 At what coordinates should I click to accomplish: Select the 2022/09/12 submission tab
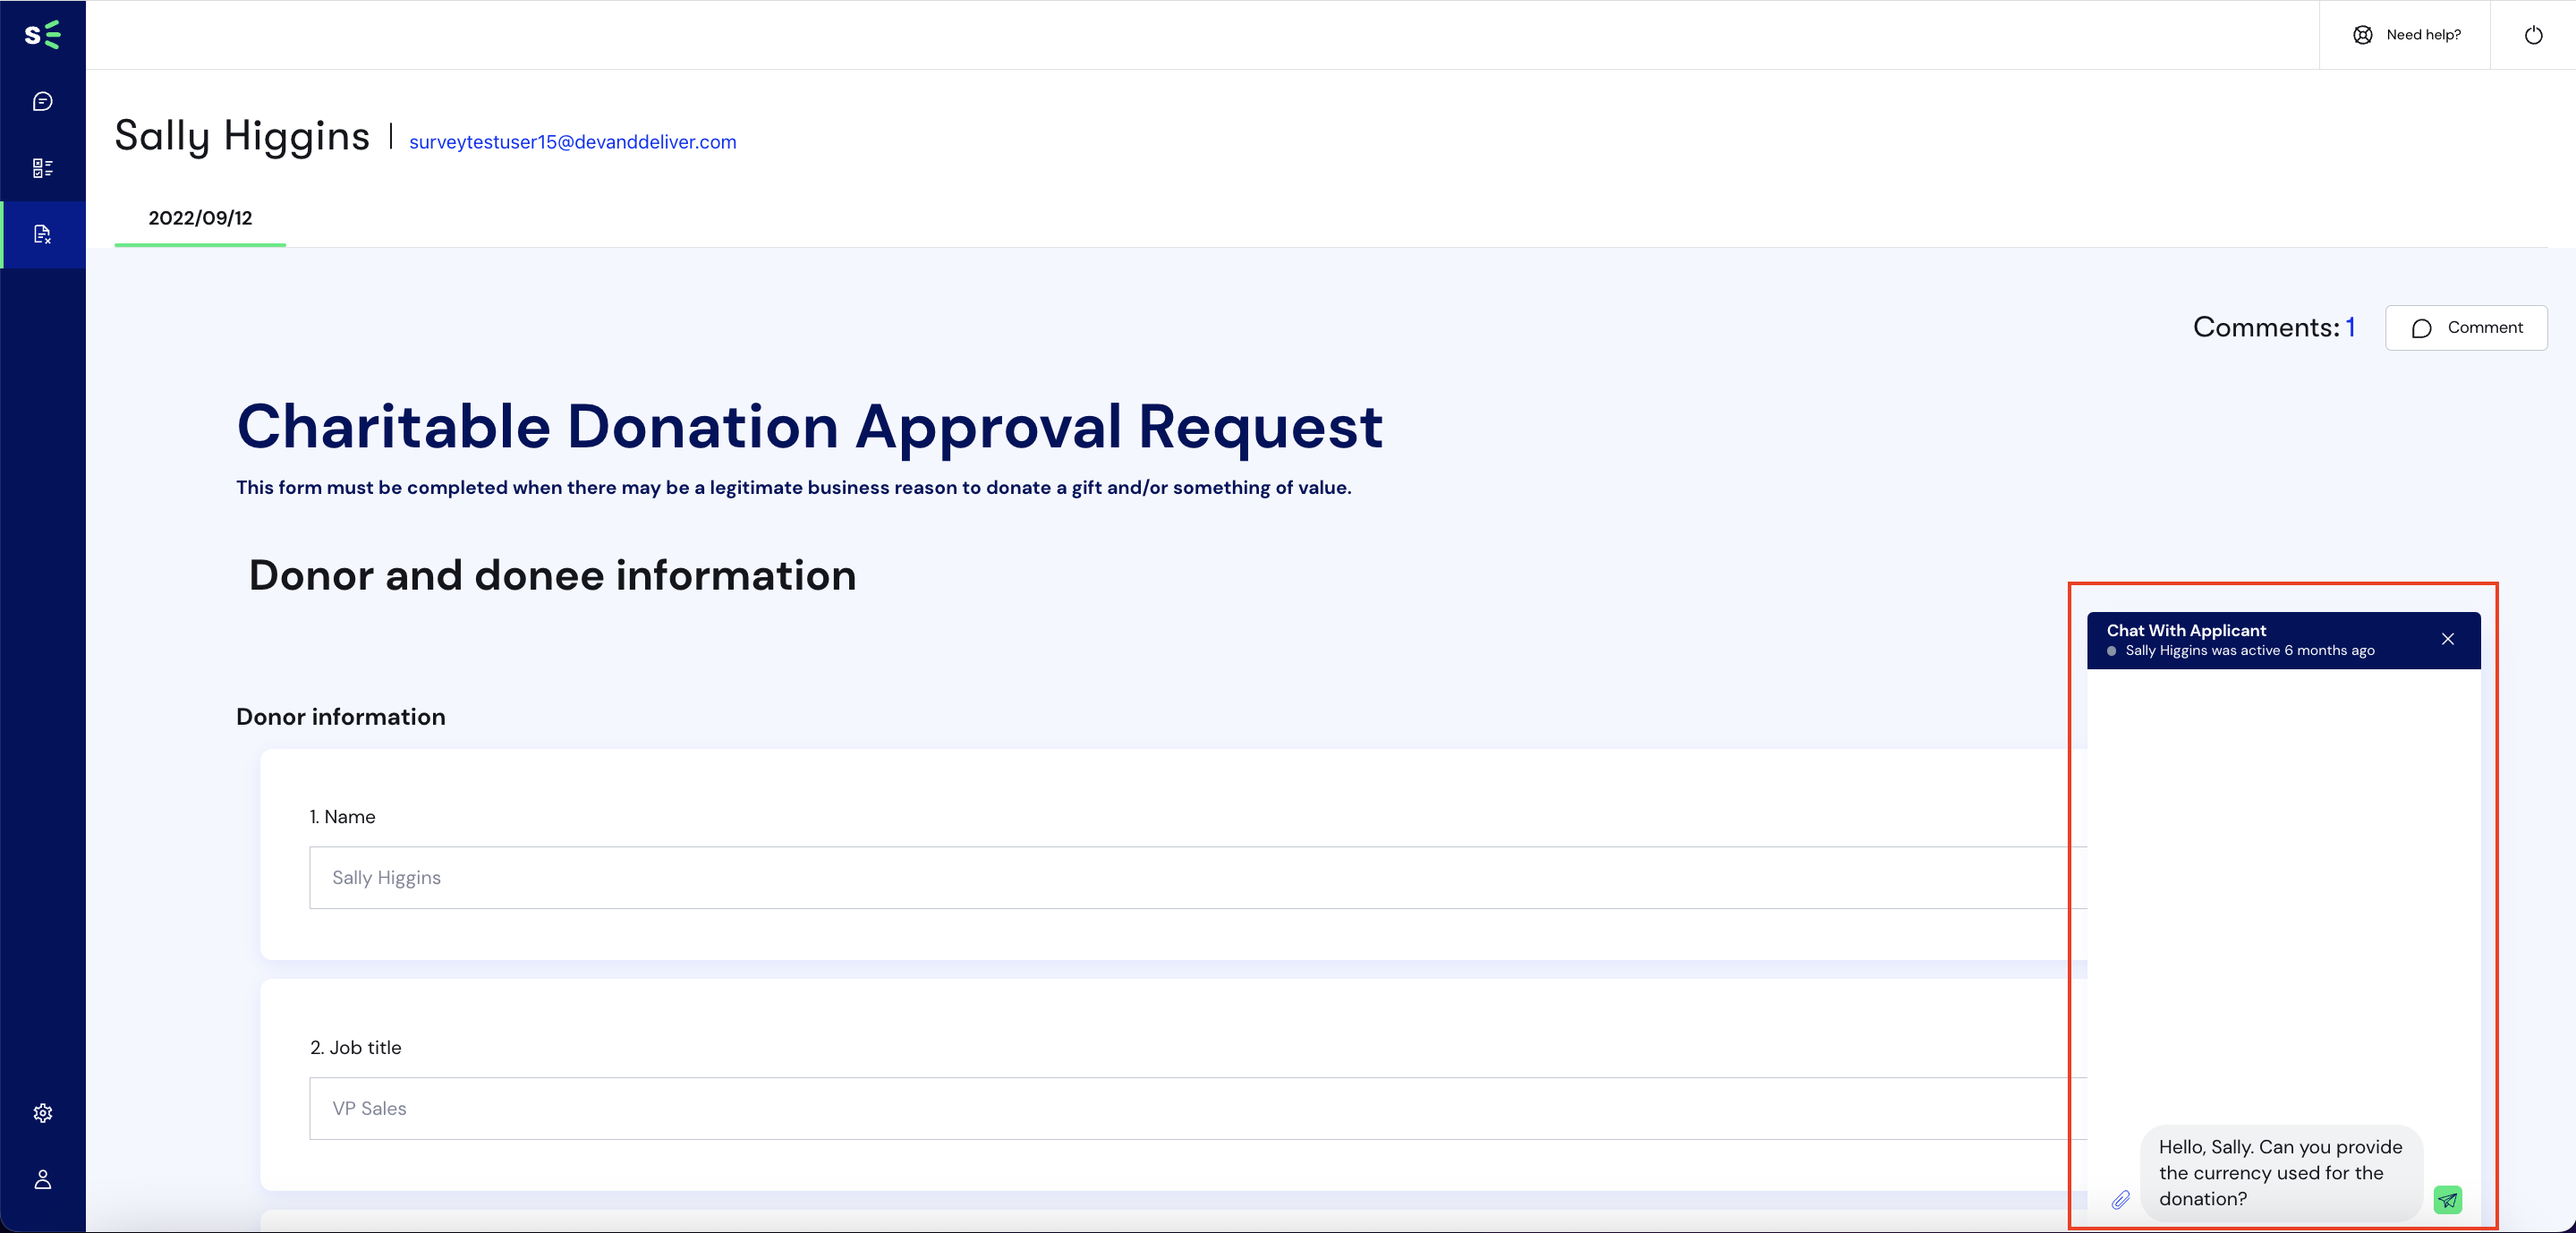(x=199, y=217)
